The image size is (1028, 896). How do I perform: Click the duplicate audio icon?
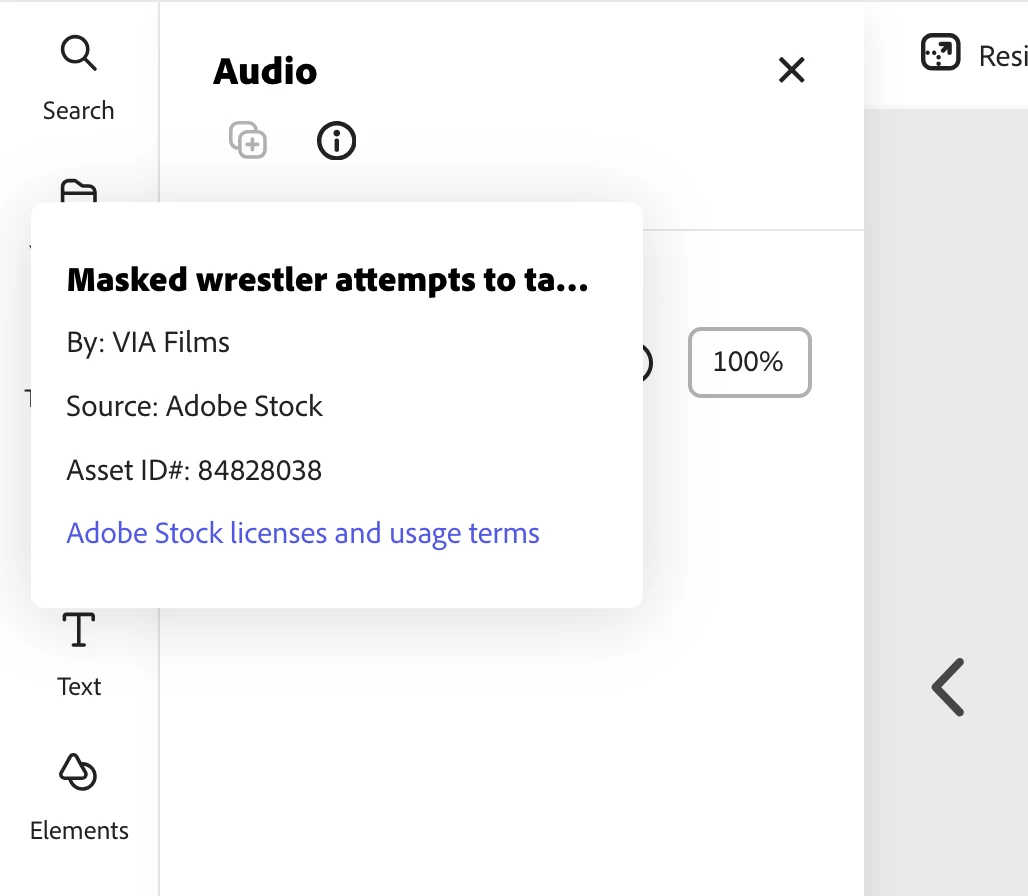248,140
